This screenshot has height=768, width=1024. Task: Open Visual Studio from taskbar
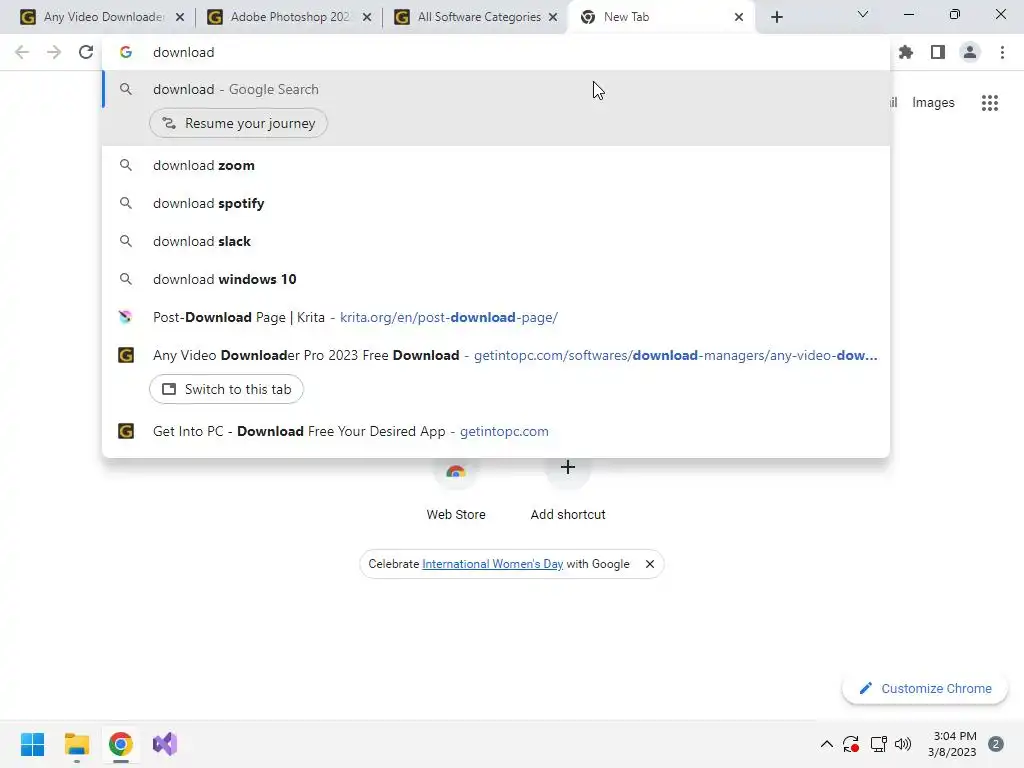pos(165,744)
